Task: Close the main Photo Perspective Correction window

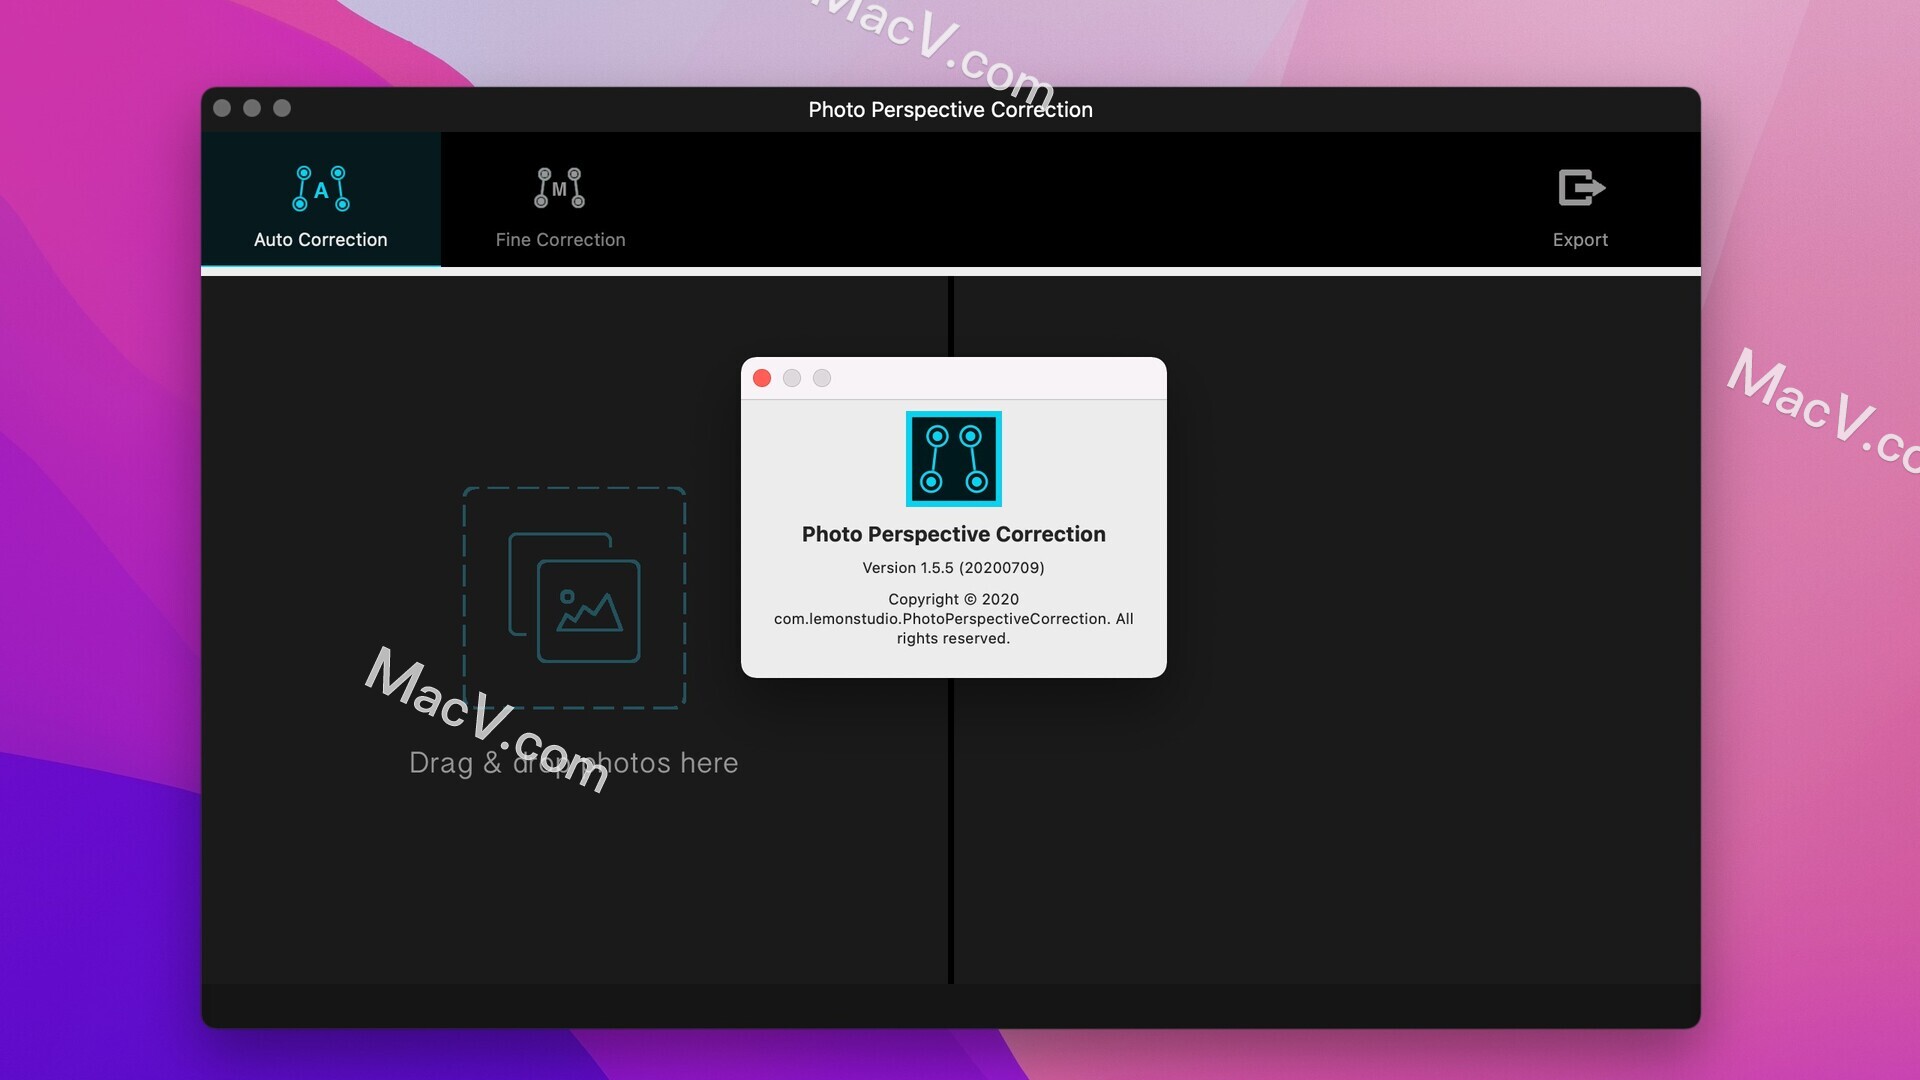Action: coord(222,108)
